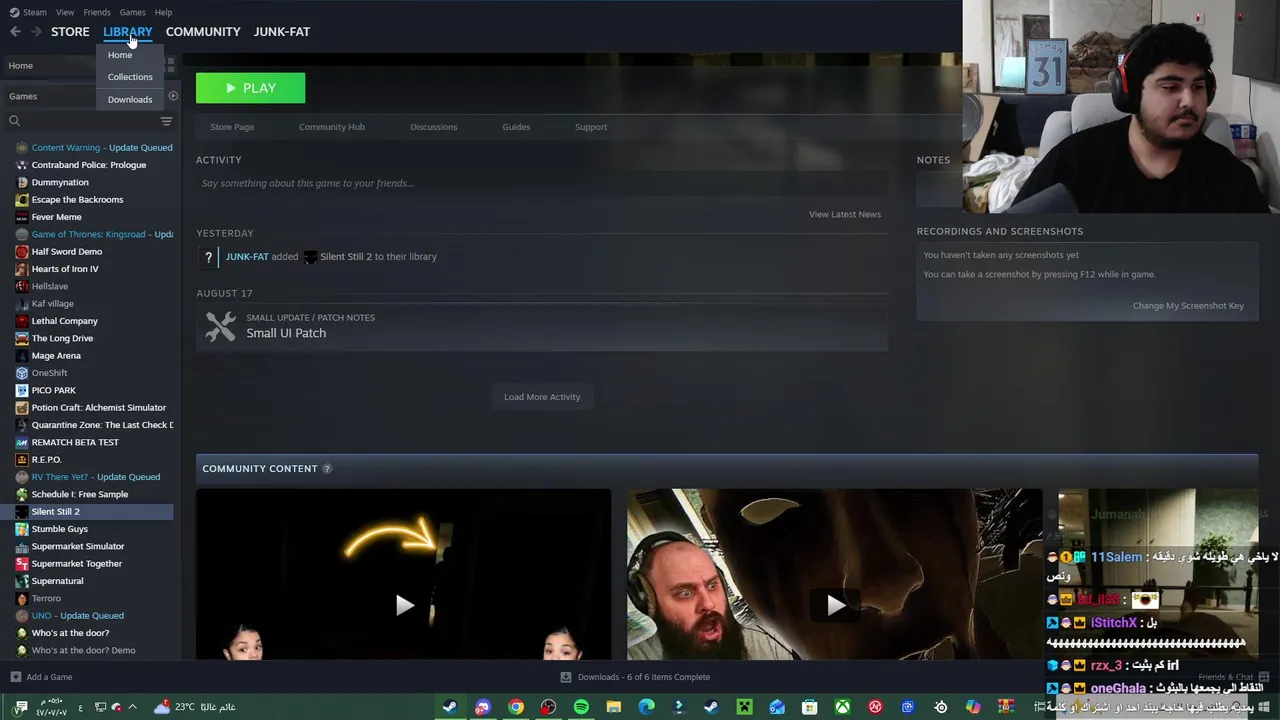Open the library filter options icon
Viewport: 1280px width, 720px height.
pos(166,121)
